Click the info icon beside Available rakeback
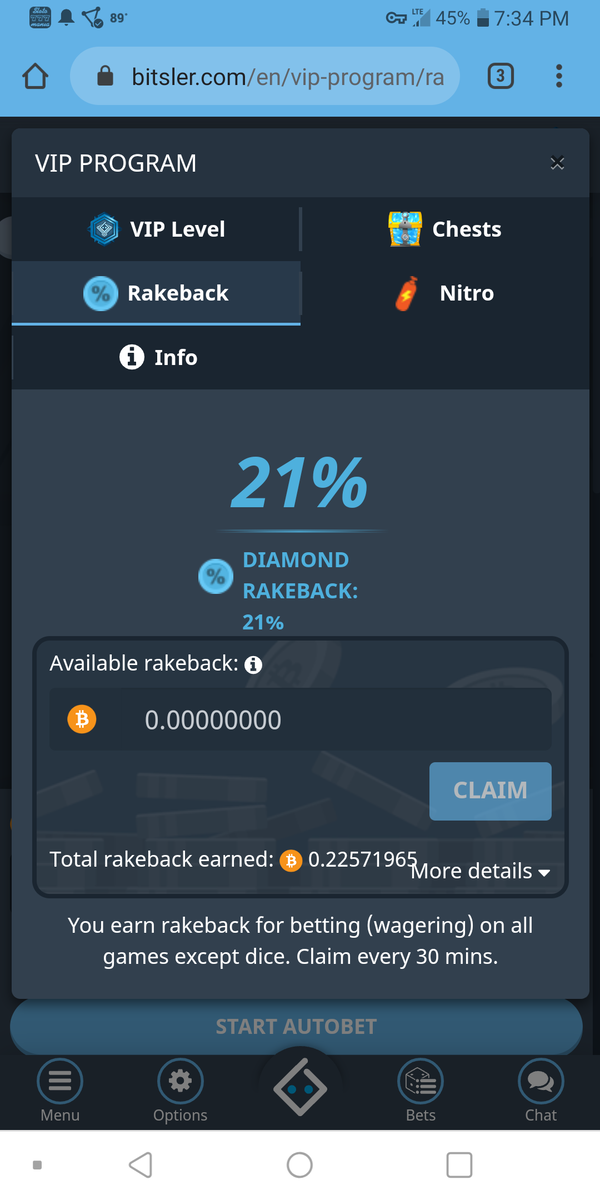The image size is (600, 1200). pos(254,664)
